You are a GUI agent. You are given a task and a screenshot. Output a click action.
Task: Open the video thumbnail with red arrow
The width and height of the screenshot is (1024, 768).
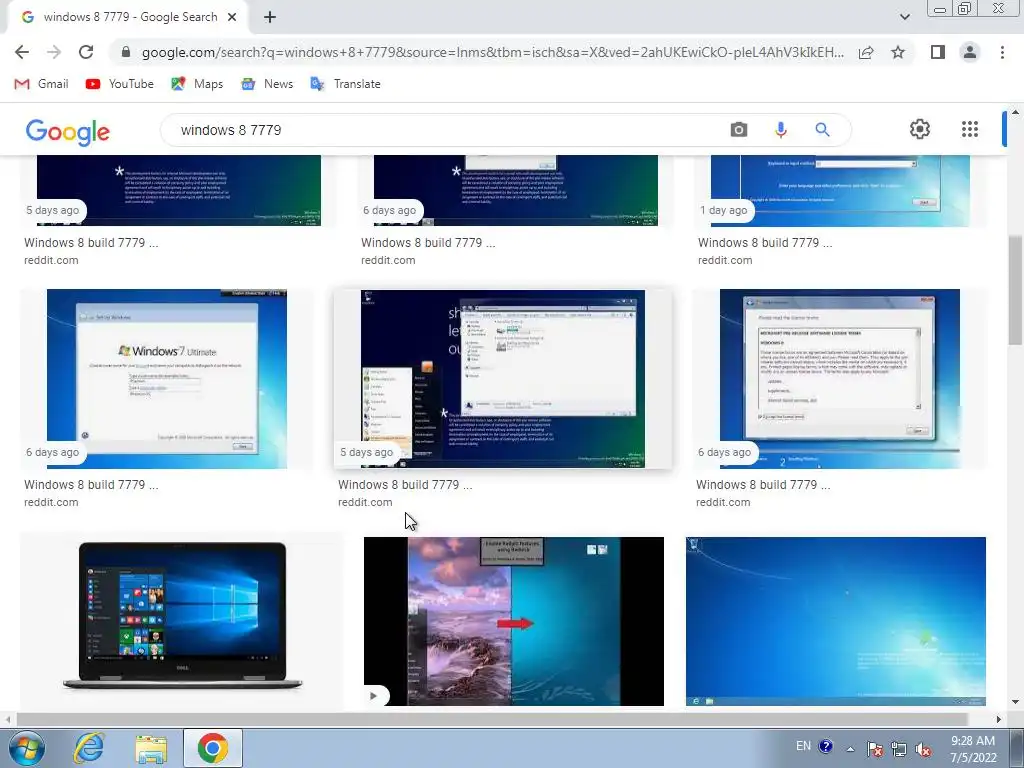tap(513, 621)
